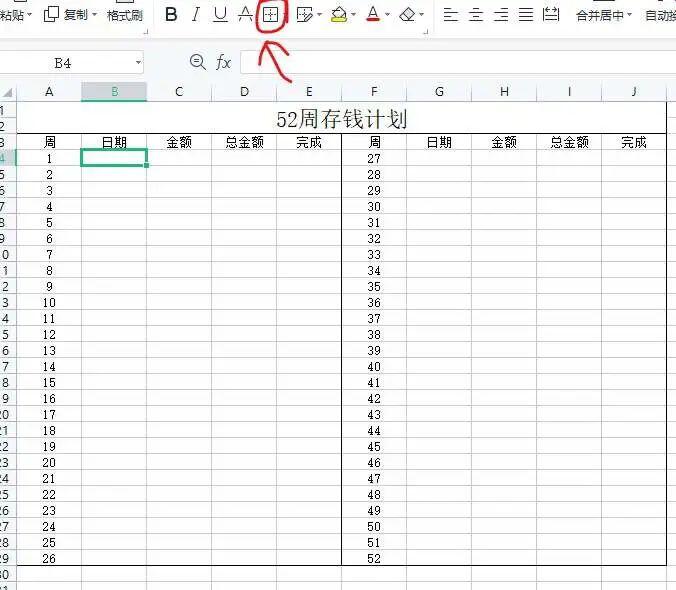Select column I header

569,92
